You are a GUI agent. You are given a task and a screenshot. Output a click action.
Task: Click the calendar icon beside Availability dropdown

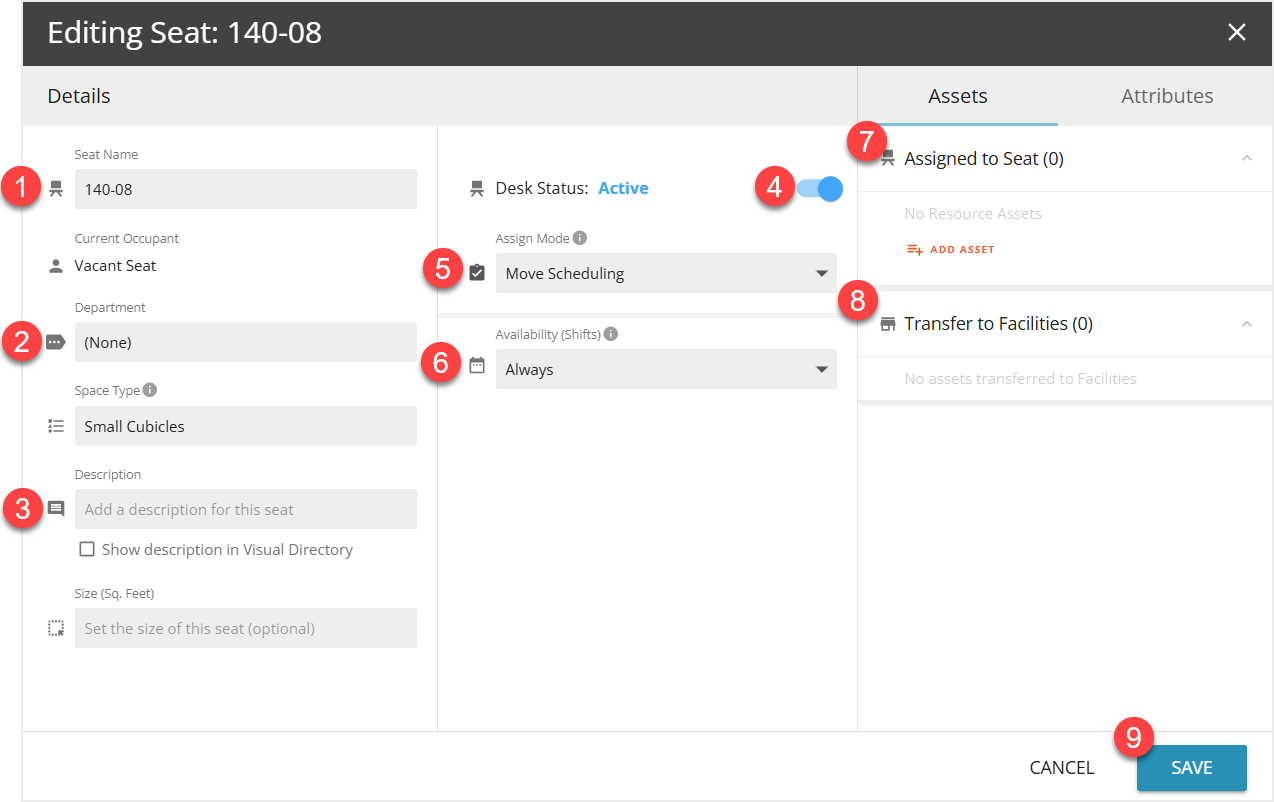pyautogui.click(x=477, y=366)
